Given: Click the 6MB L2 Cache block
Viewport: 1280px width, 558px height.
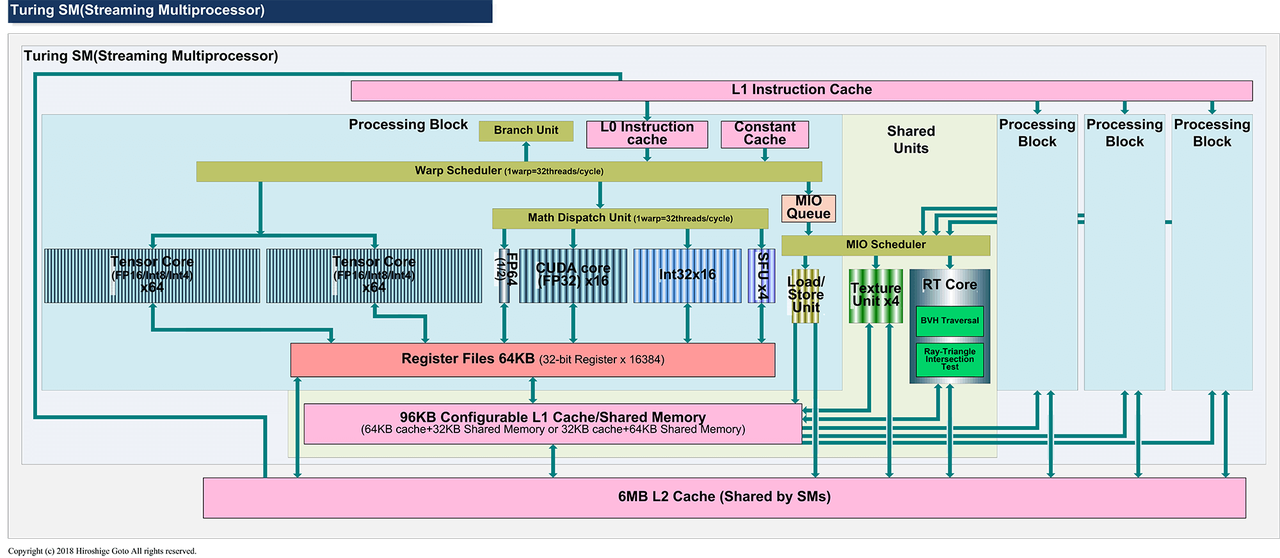Looking at the screenshot, I should tap(724, 497).
